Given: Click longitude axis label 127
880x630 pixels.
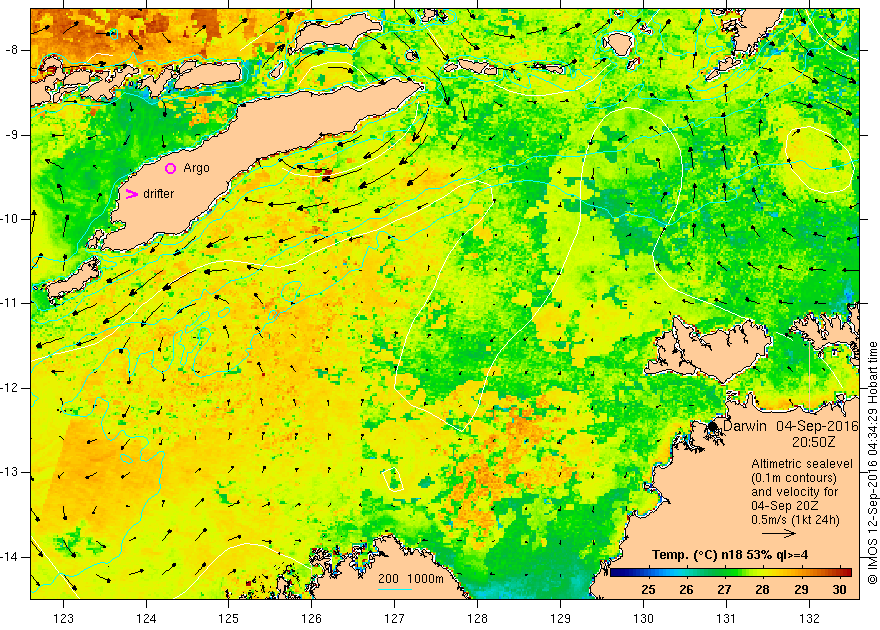Looking at the screenshot, I should pyautogui.click(x=395, y=618).
